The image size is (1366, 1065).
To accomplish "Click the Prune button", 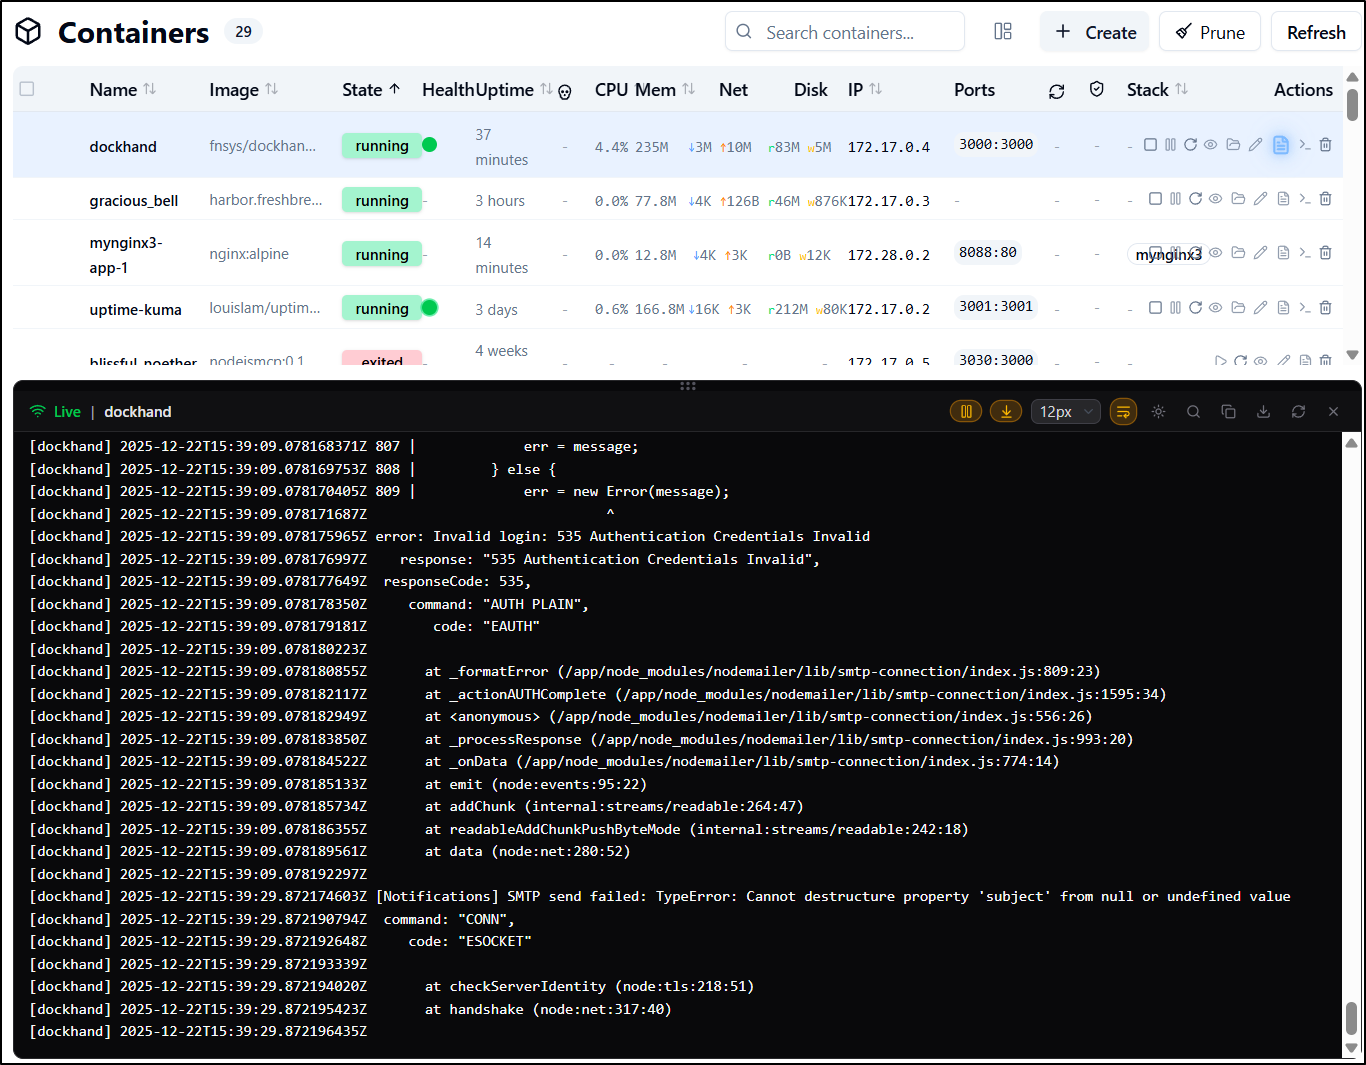I will coord(1209,32).
